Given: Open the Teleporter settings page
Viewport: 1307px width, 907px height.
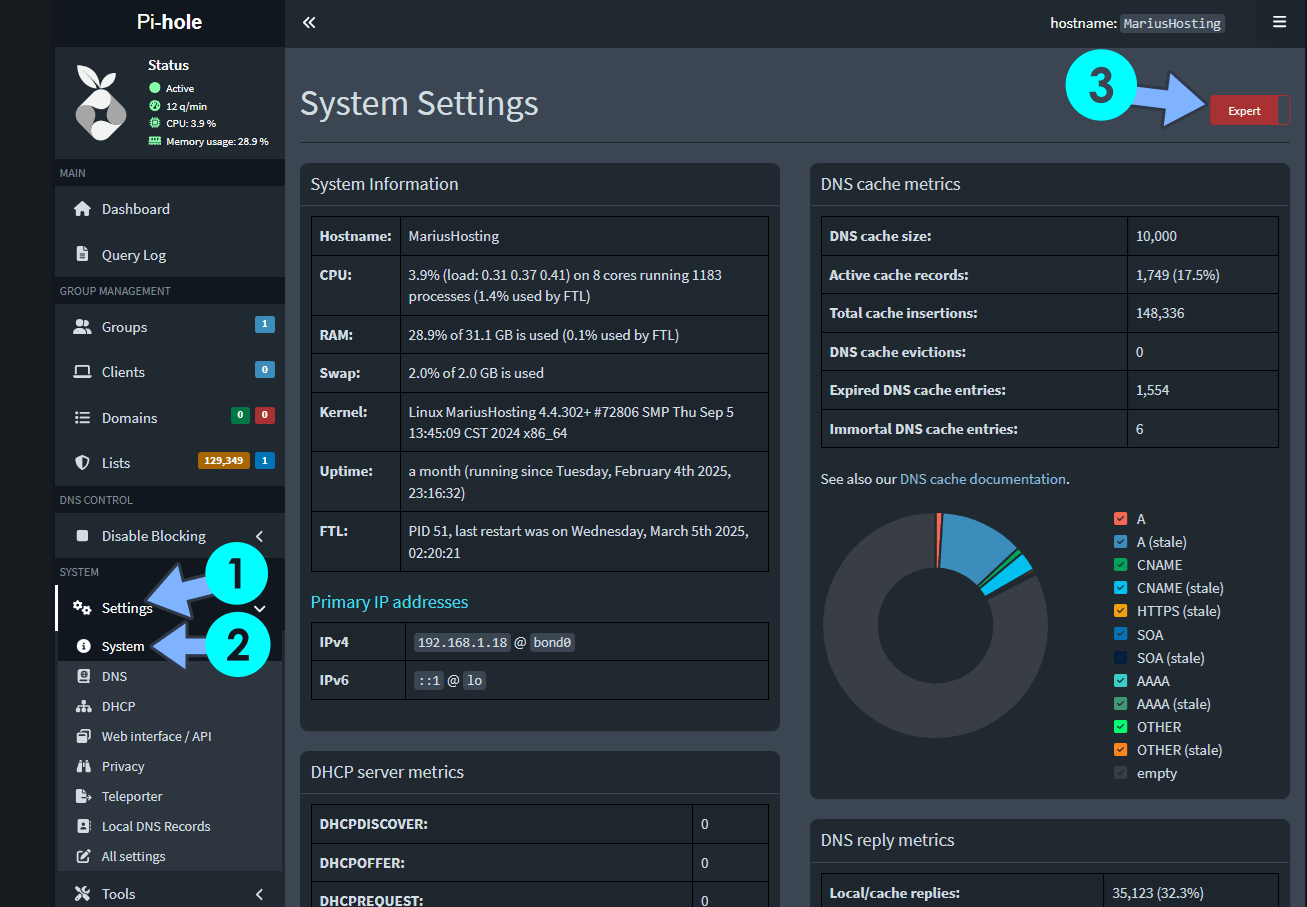Looking at the screenshot, I should point(170,796).
